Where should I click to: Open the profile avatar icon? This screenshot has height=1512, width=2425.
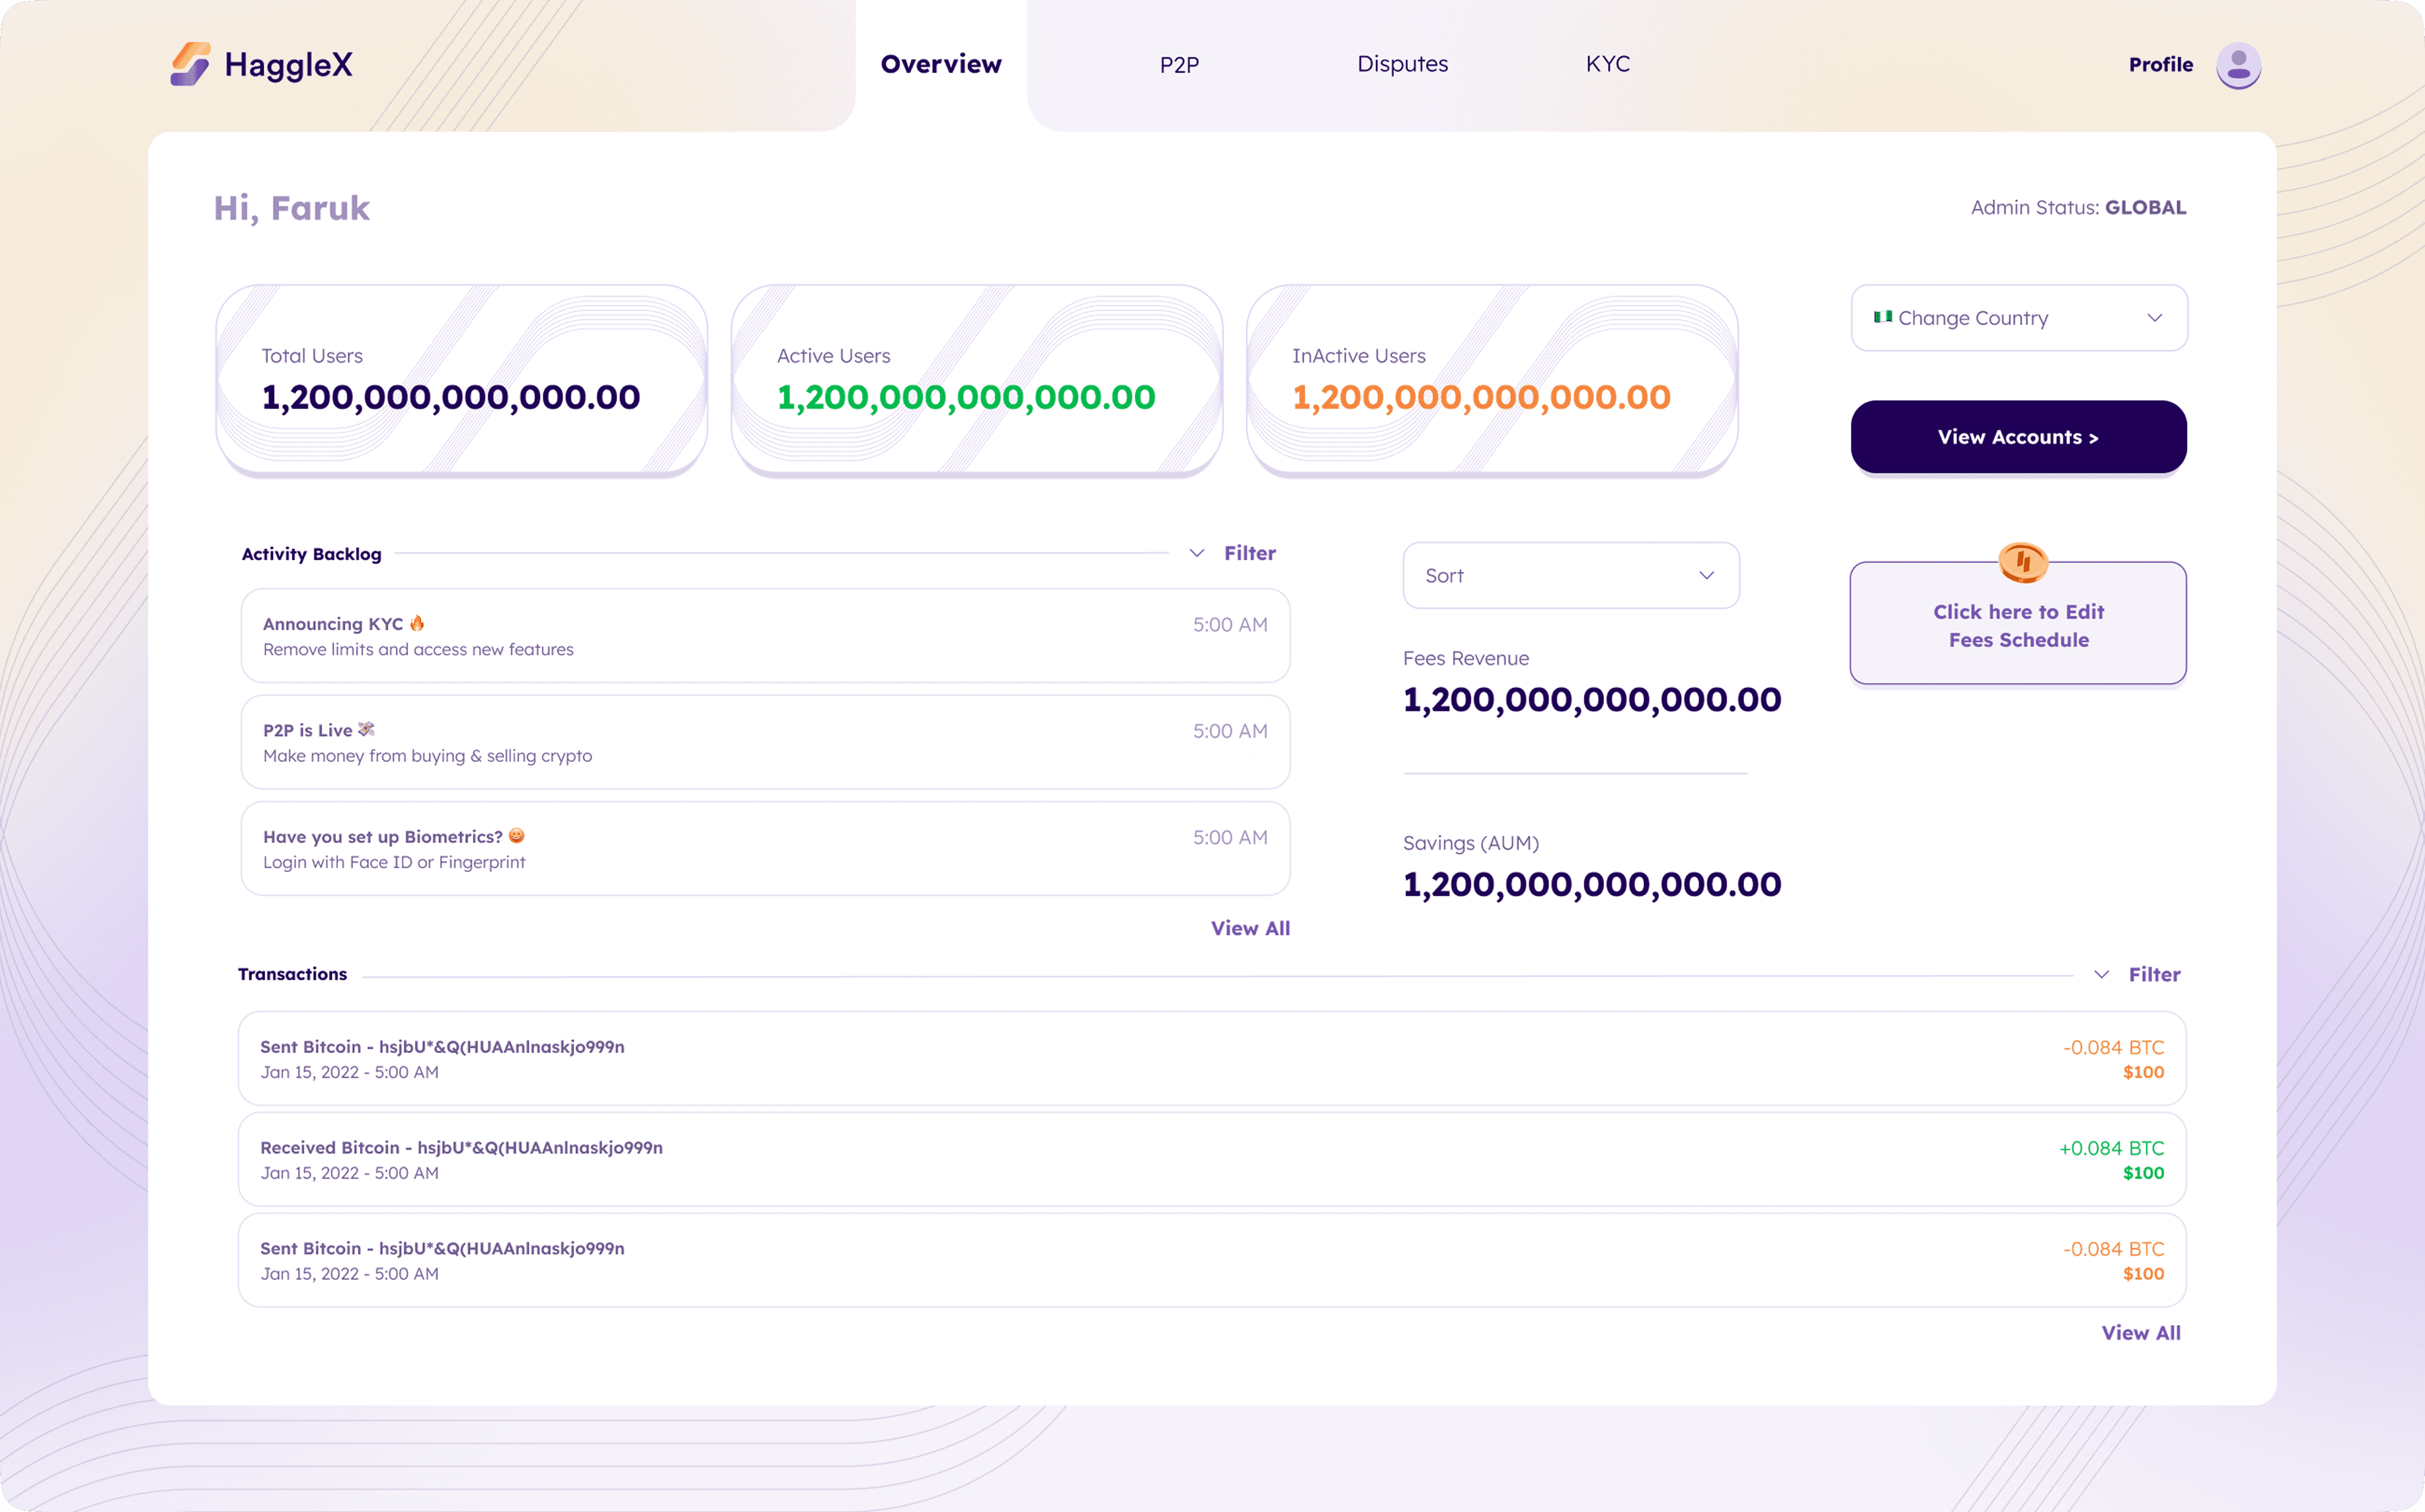(2238, 65)
